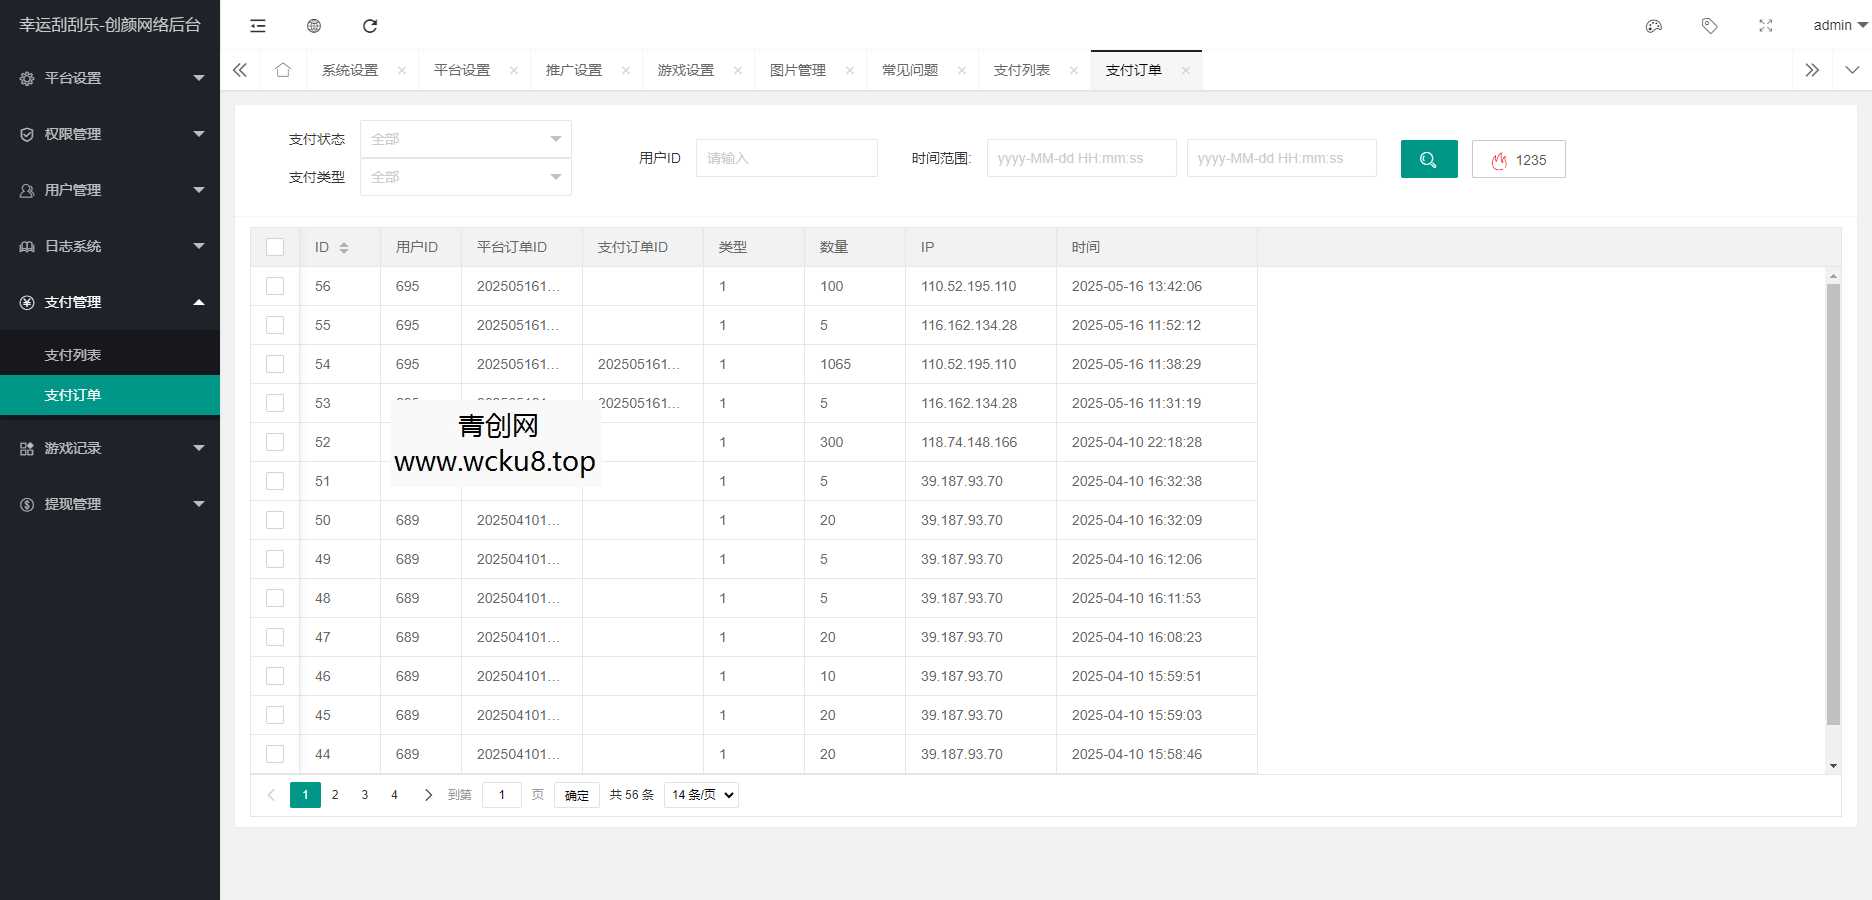Check the select-all checkbox in table header

275,247
